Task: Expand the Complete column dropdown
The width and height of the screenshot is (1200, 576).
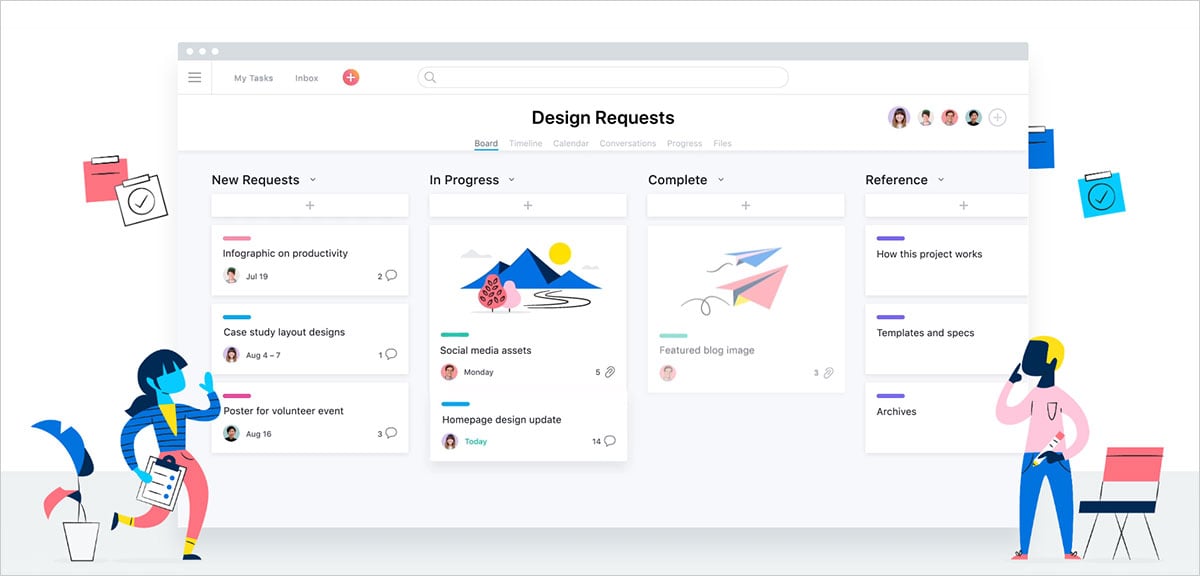Action: (x=721, y=180)
